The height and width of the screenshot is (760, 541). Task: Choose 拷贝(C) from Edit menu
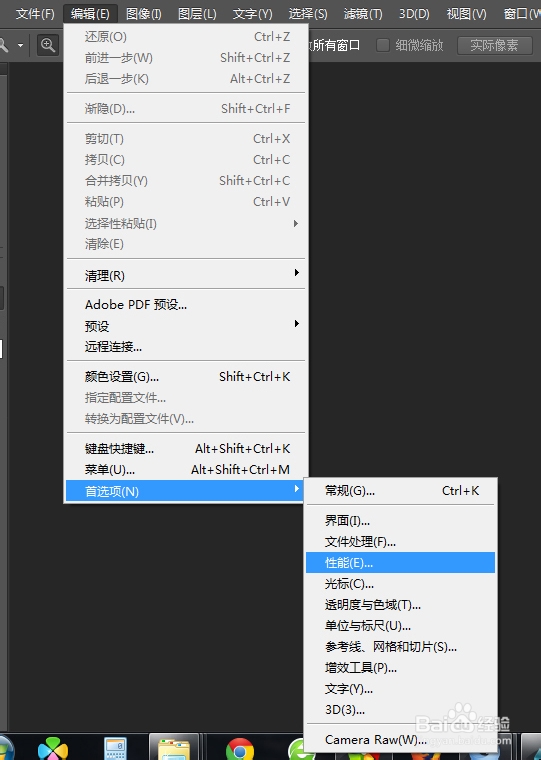pyautogui.click(x=186, y=159)
